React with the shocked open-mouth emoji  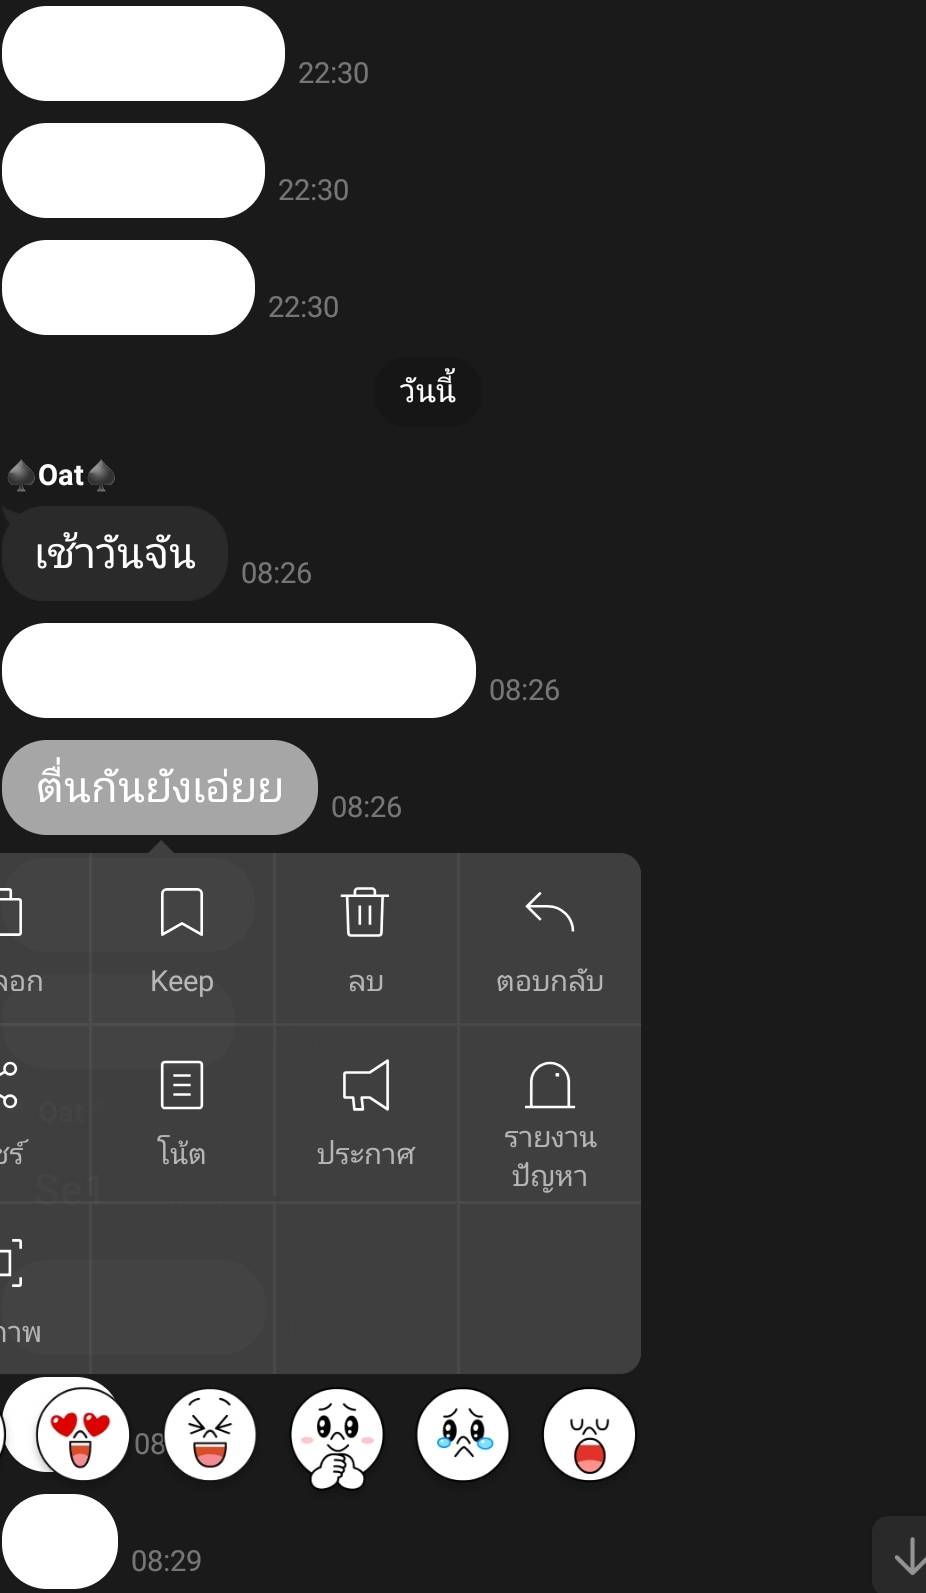point(589,1434)
